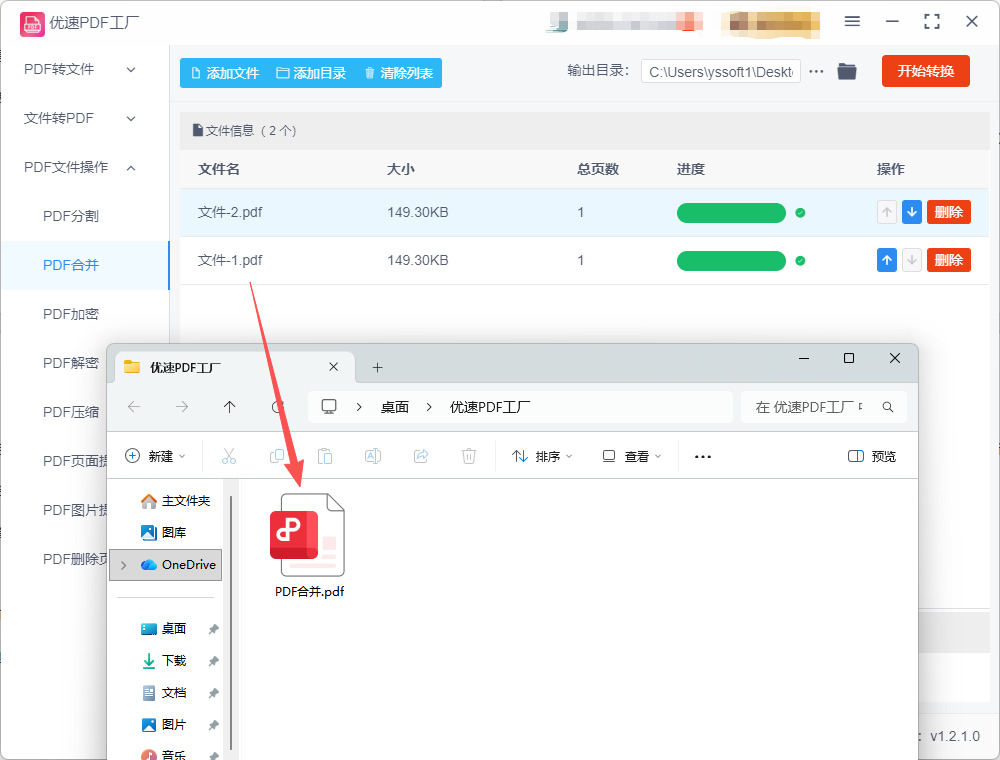The image size is (1000, 760).
Task: Go back in Explorer navigation
Action: [134, 407]
